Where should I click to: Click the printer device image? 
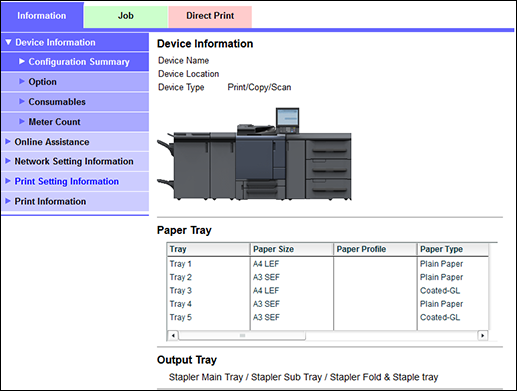(254, 154)
